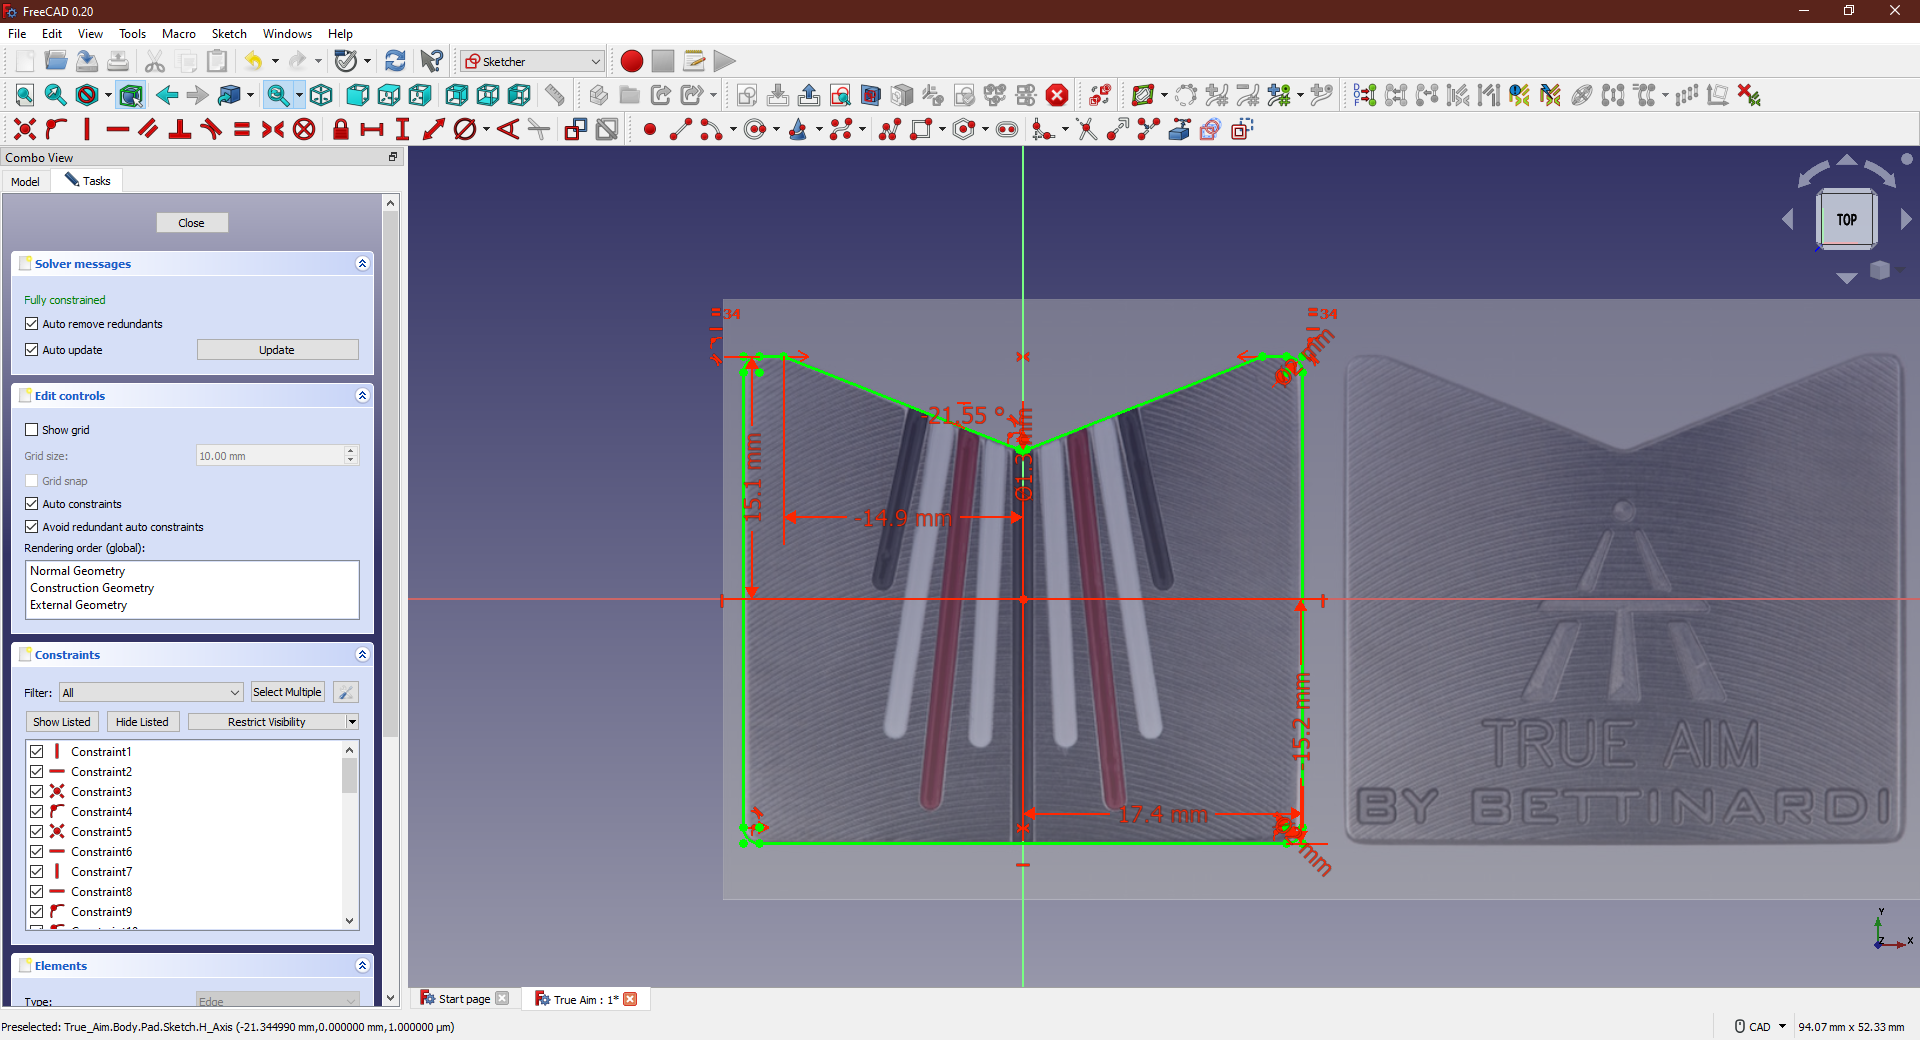Viewport: 1920px width, 1040px height.
Task: Select the horizontal constraint tool
Action: (x=118, y=129)
